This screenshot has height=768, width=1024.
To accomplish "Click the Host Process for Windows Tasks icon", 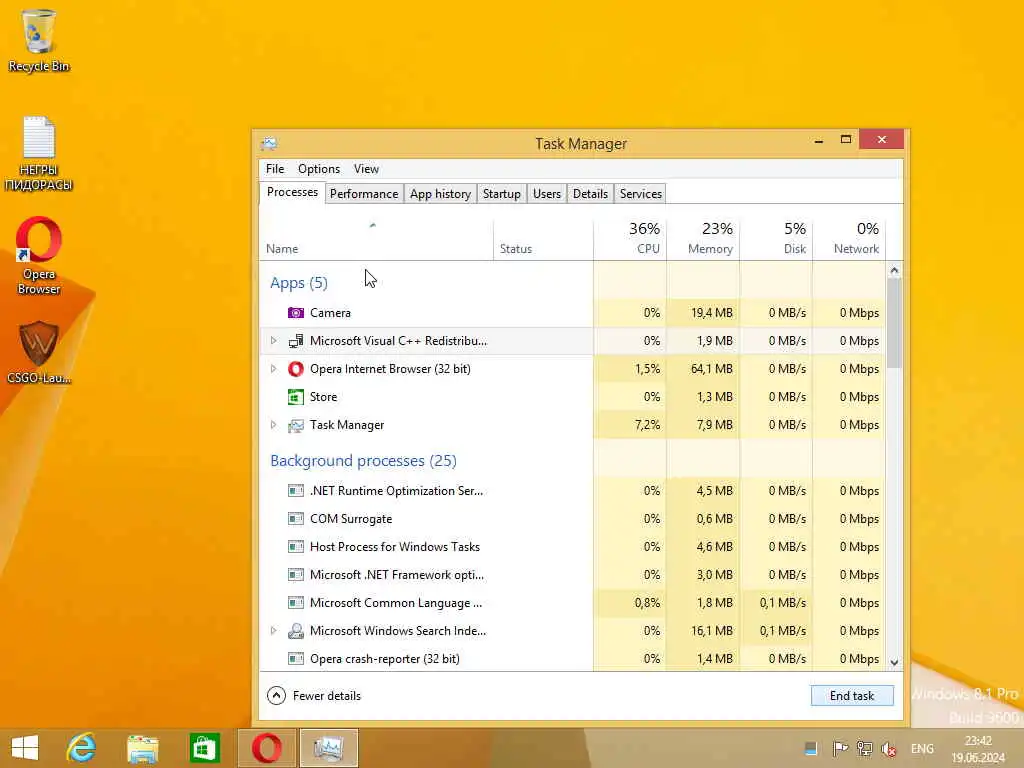I will (x=296, y=547).
